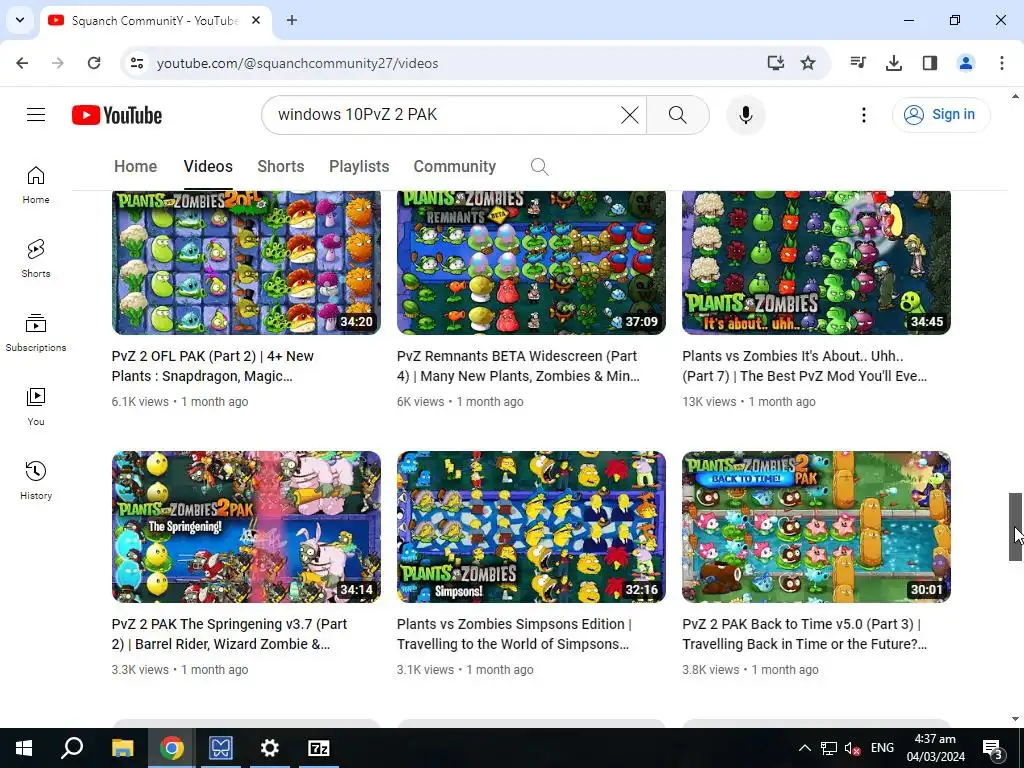Go to Home in left sidebar
Image resolution: width=1024 pixels, height=768 pixels.
pyautogui.click(x=36, y=185)
